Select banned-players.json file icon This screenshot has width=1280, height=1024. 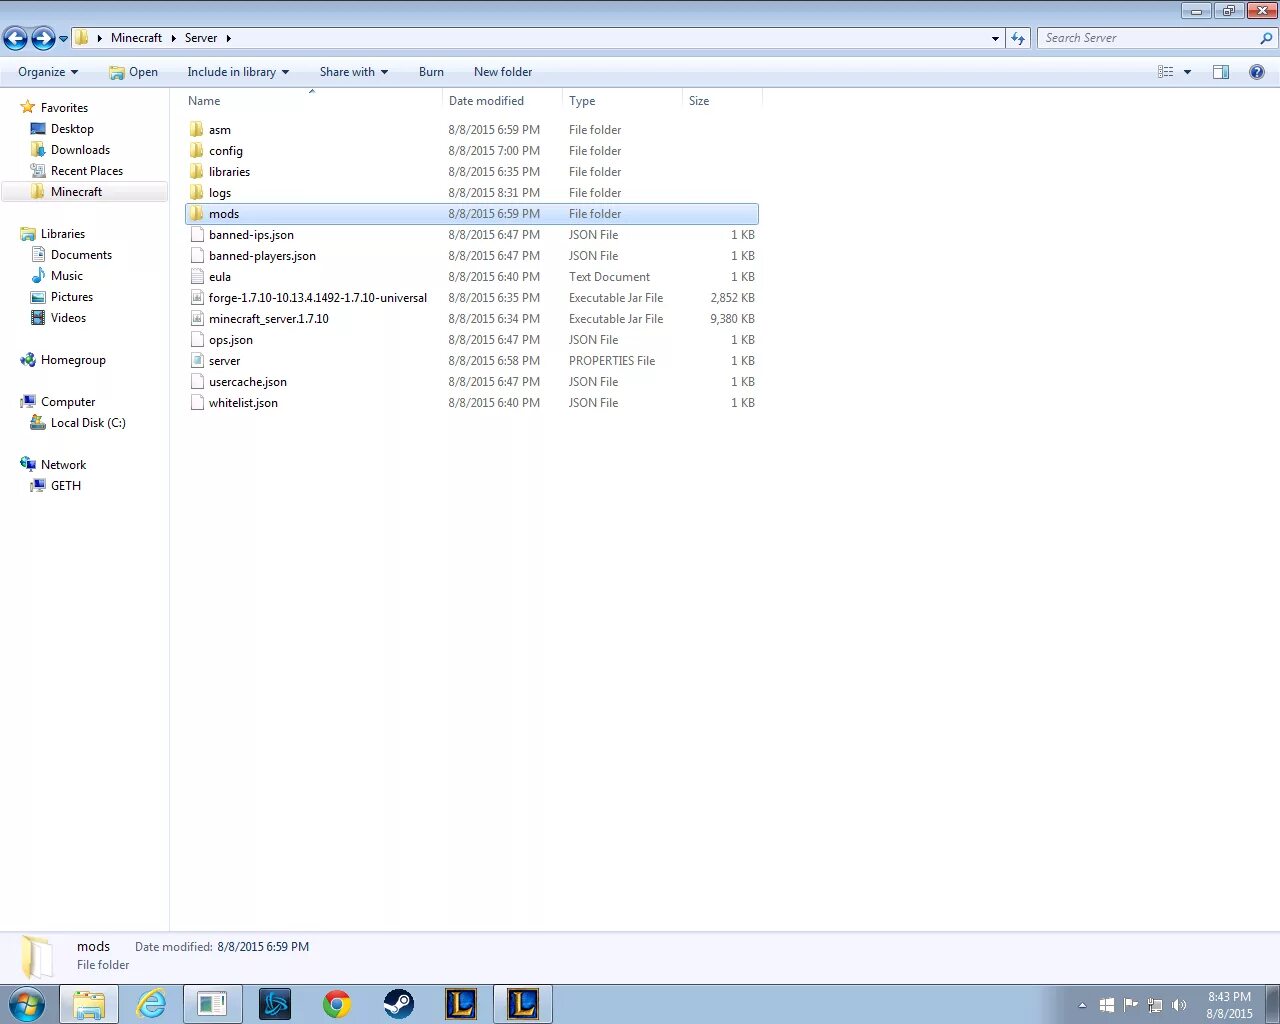click(197, 256)
